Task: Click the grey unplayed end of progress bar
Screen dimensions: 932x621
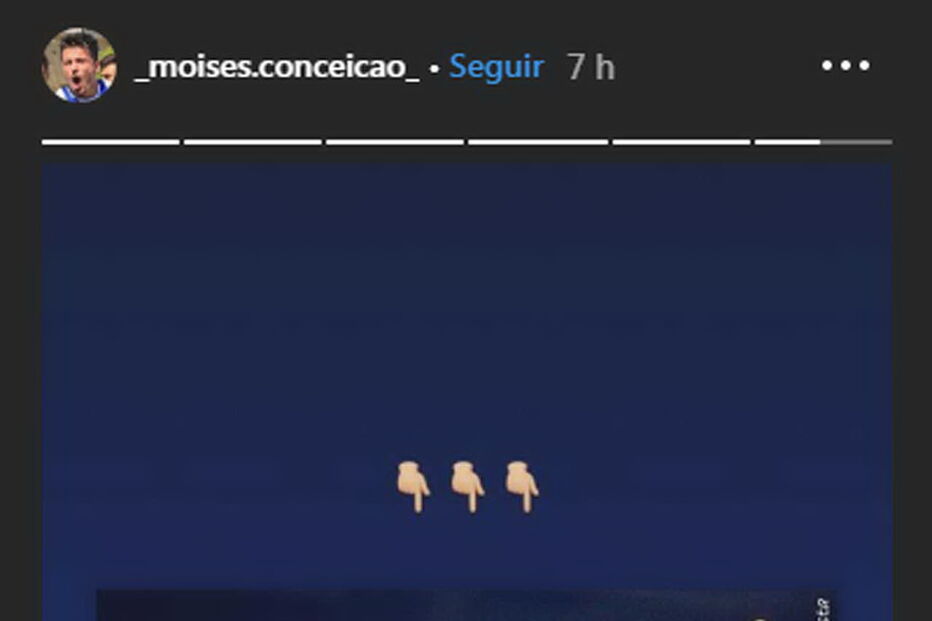Action: coord(857,142)
